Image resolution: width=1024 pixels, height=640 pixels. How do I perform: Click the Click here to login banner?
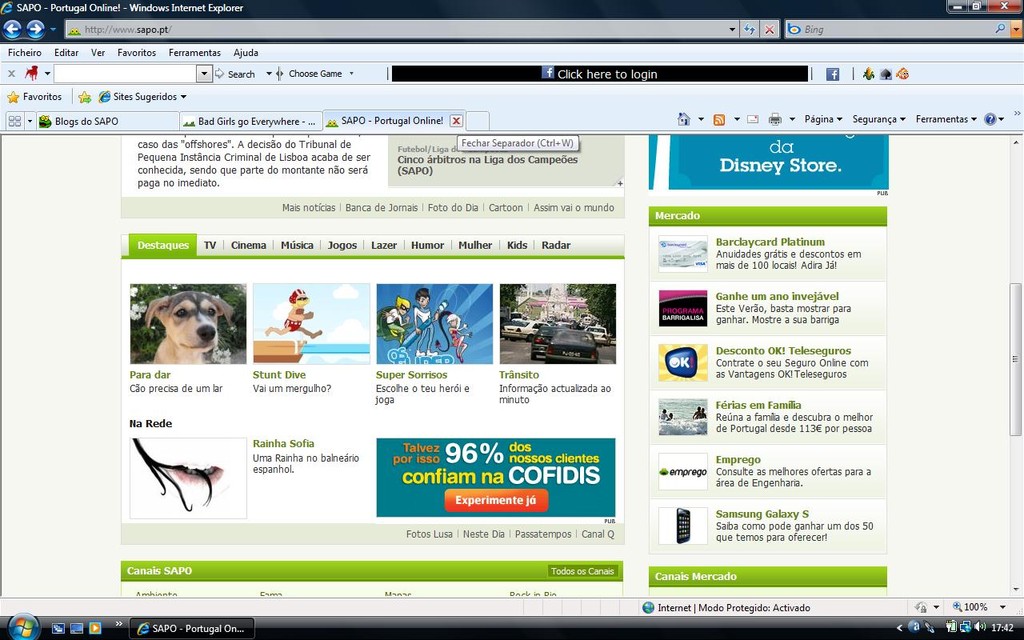pos(600,74)
